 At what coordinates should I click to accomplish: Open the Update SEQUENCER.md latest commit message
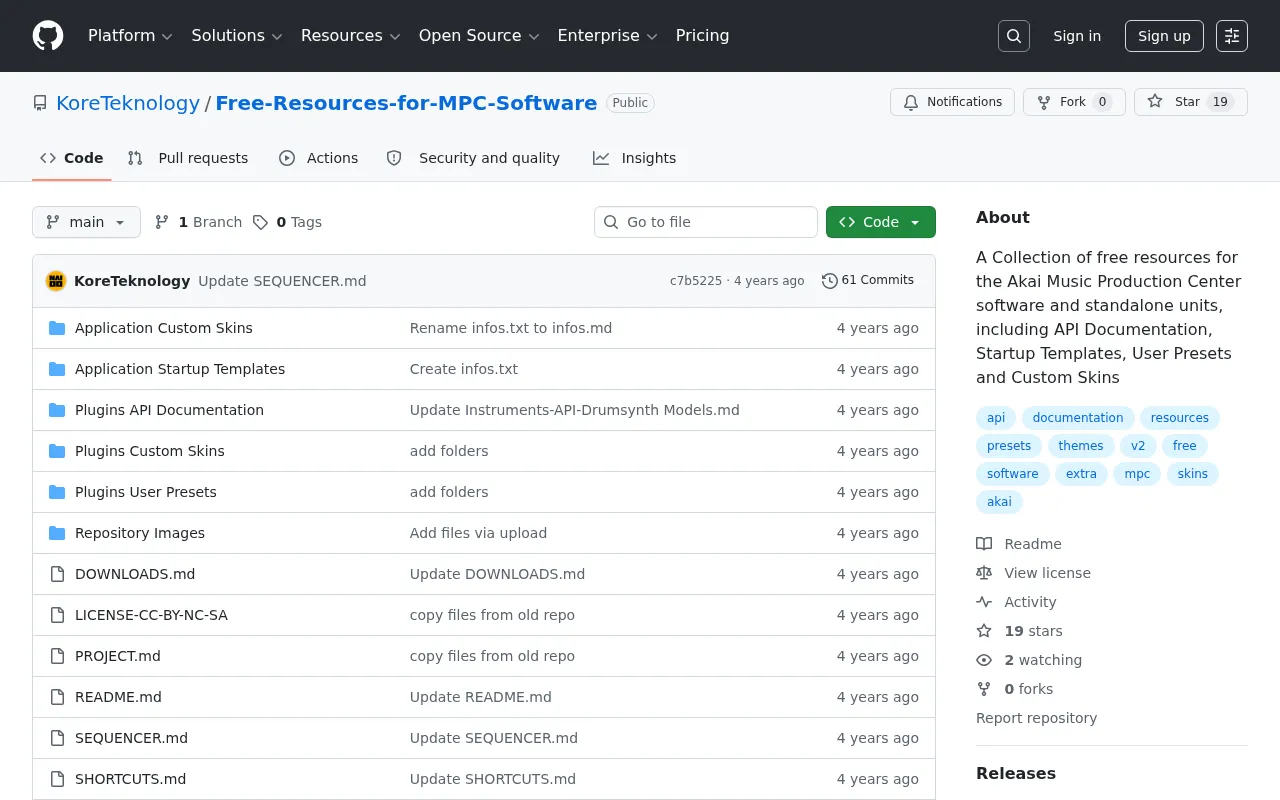pyautogui.click(x=282, y=281)
